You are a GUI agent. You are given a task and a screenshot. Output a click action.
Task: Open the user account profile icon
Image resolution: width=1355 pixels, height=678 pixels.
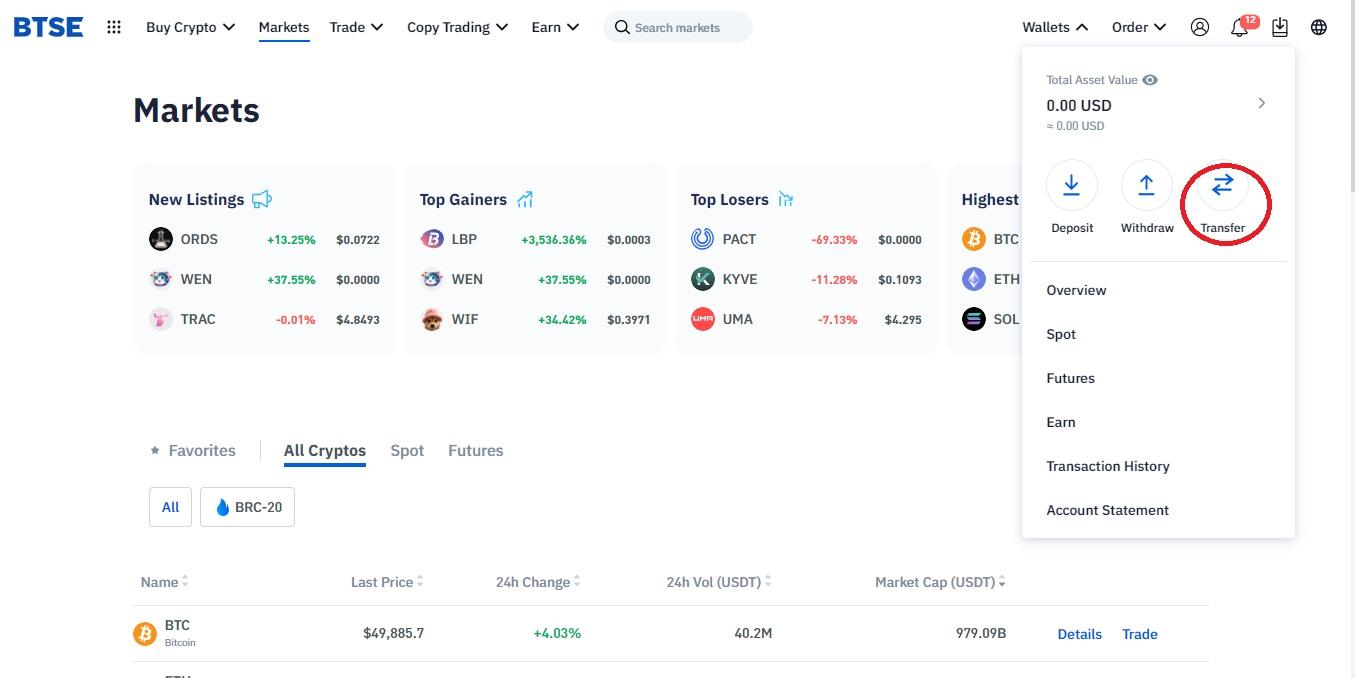pos(1200,27)
